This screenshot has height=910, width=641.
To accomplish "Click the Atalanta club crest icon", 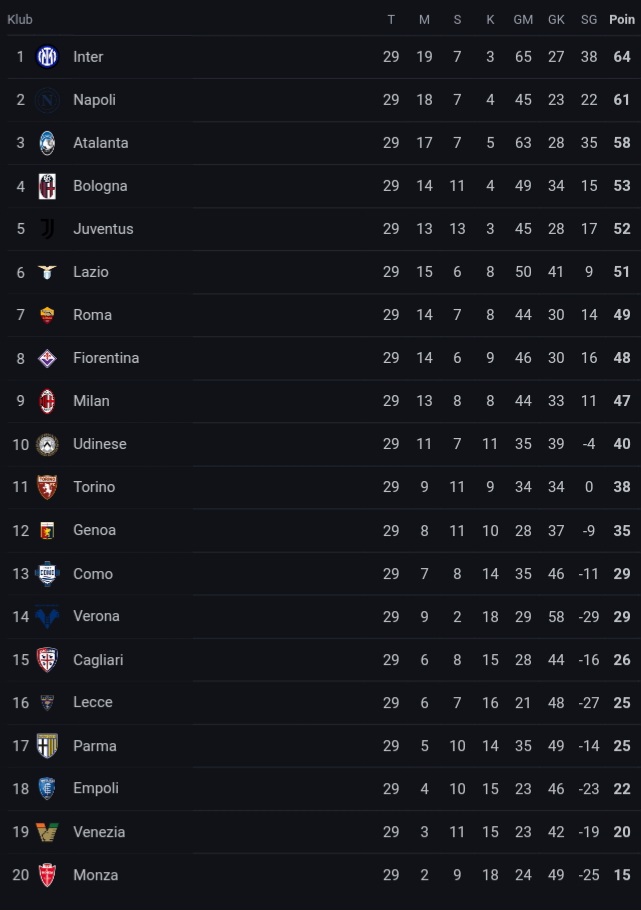I will [x=47, y=143].
